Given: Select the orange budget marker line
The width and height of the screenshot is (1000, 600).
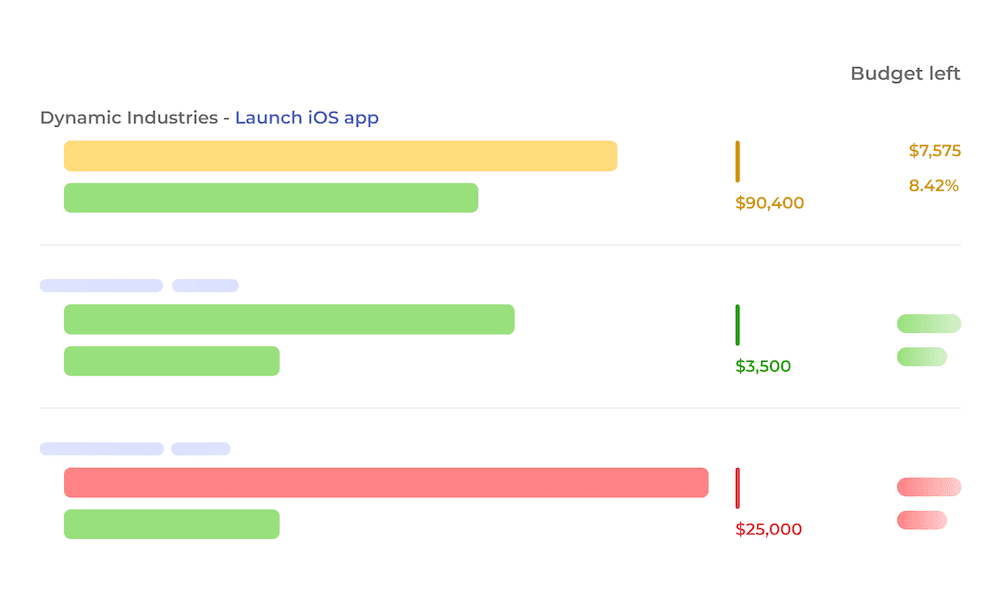Looking at the screenshot, I should pos(738,162).
